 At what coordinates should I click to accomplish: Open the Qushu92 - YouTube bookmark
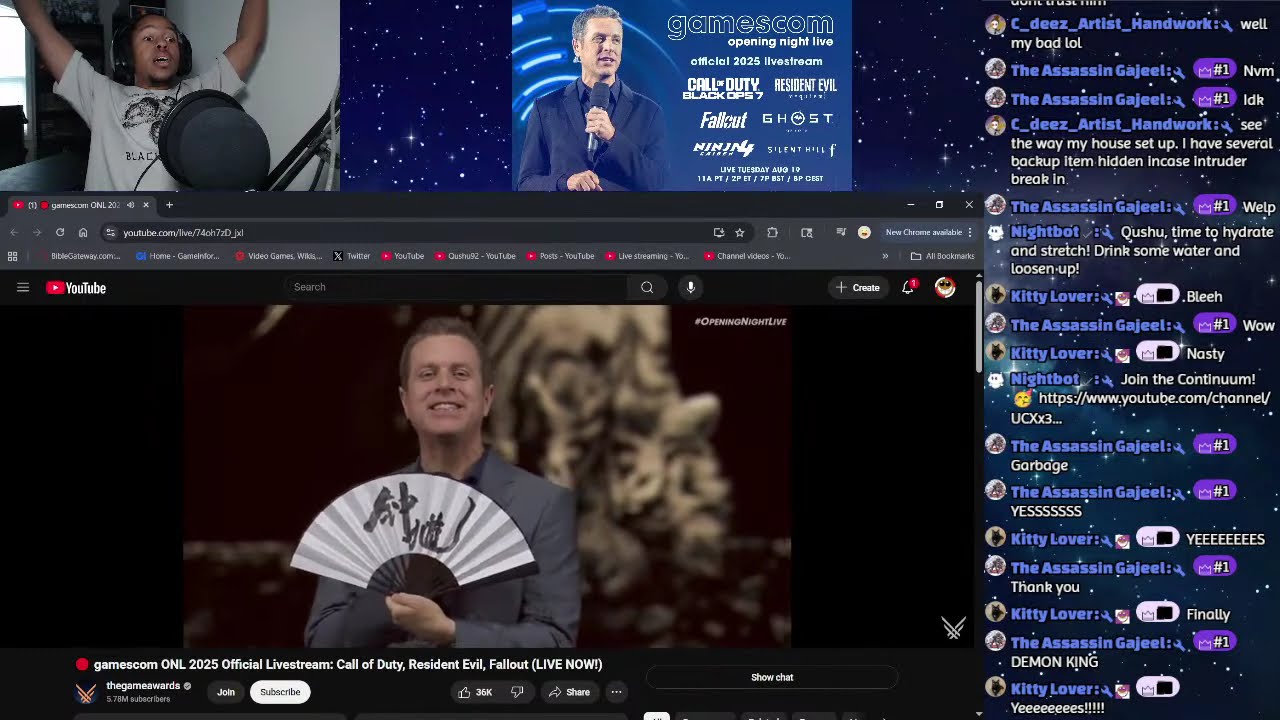(475, 256)
